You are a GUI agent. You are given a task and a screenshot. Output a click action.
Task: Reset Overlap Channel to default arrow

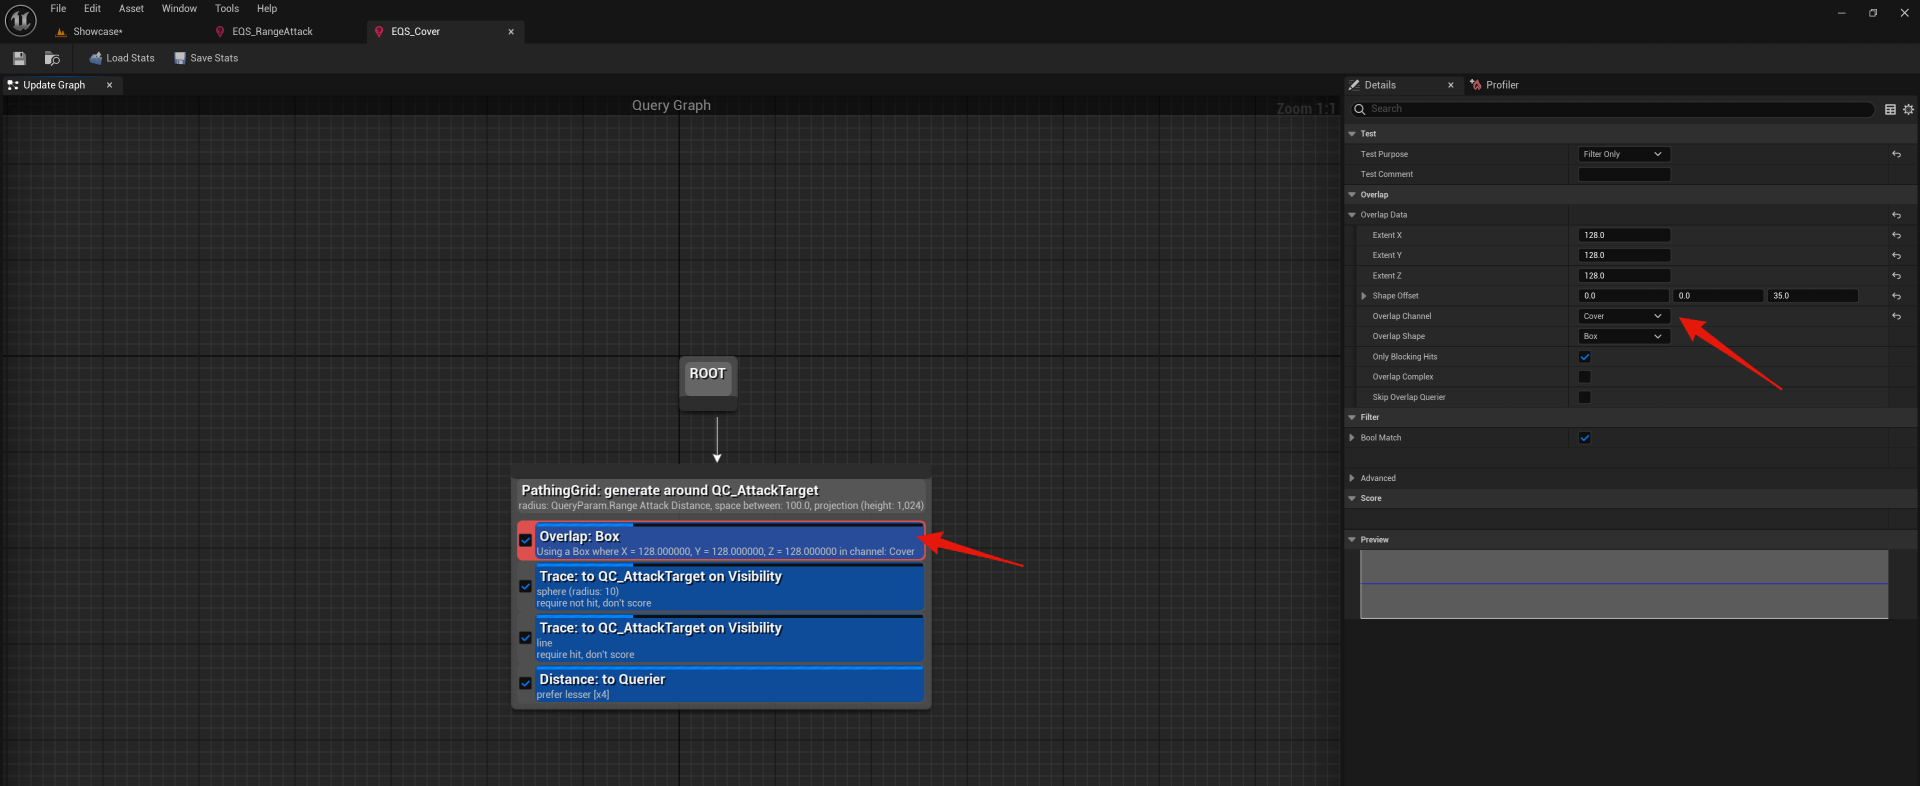pyautogui.click(x=1896, y=316)
